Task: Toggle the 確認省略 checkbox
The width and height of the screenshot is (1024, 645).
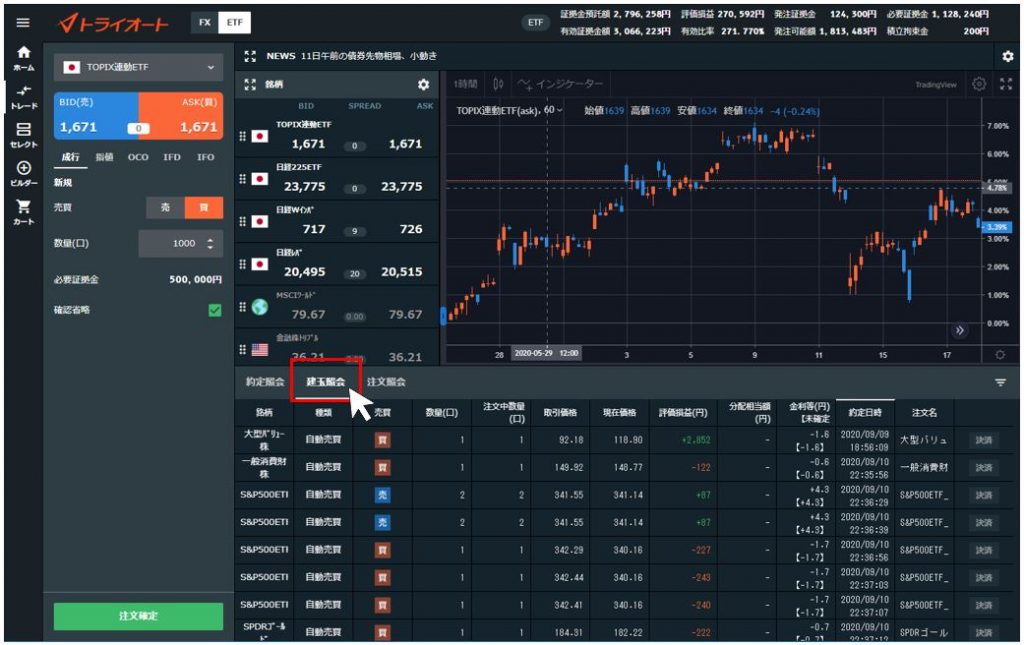Action: tap(215, 310)
